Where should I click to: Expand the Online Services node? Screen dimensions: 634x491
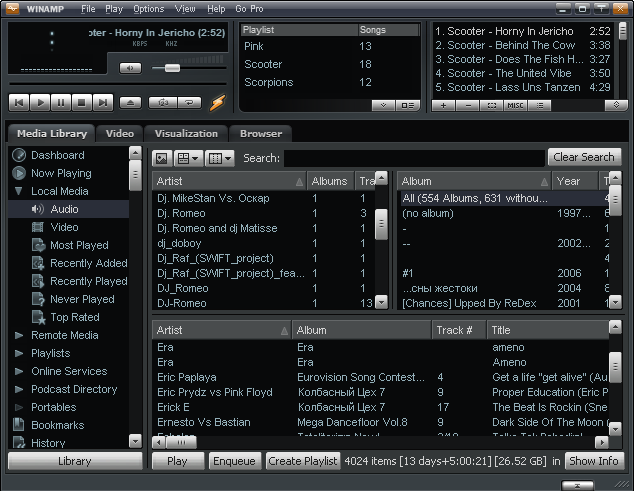point(19,371)
